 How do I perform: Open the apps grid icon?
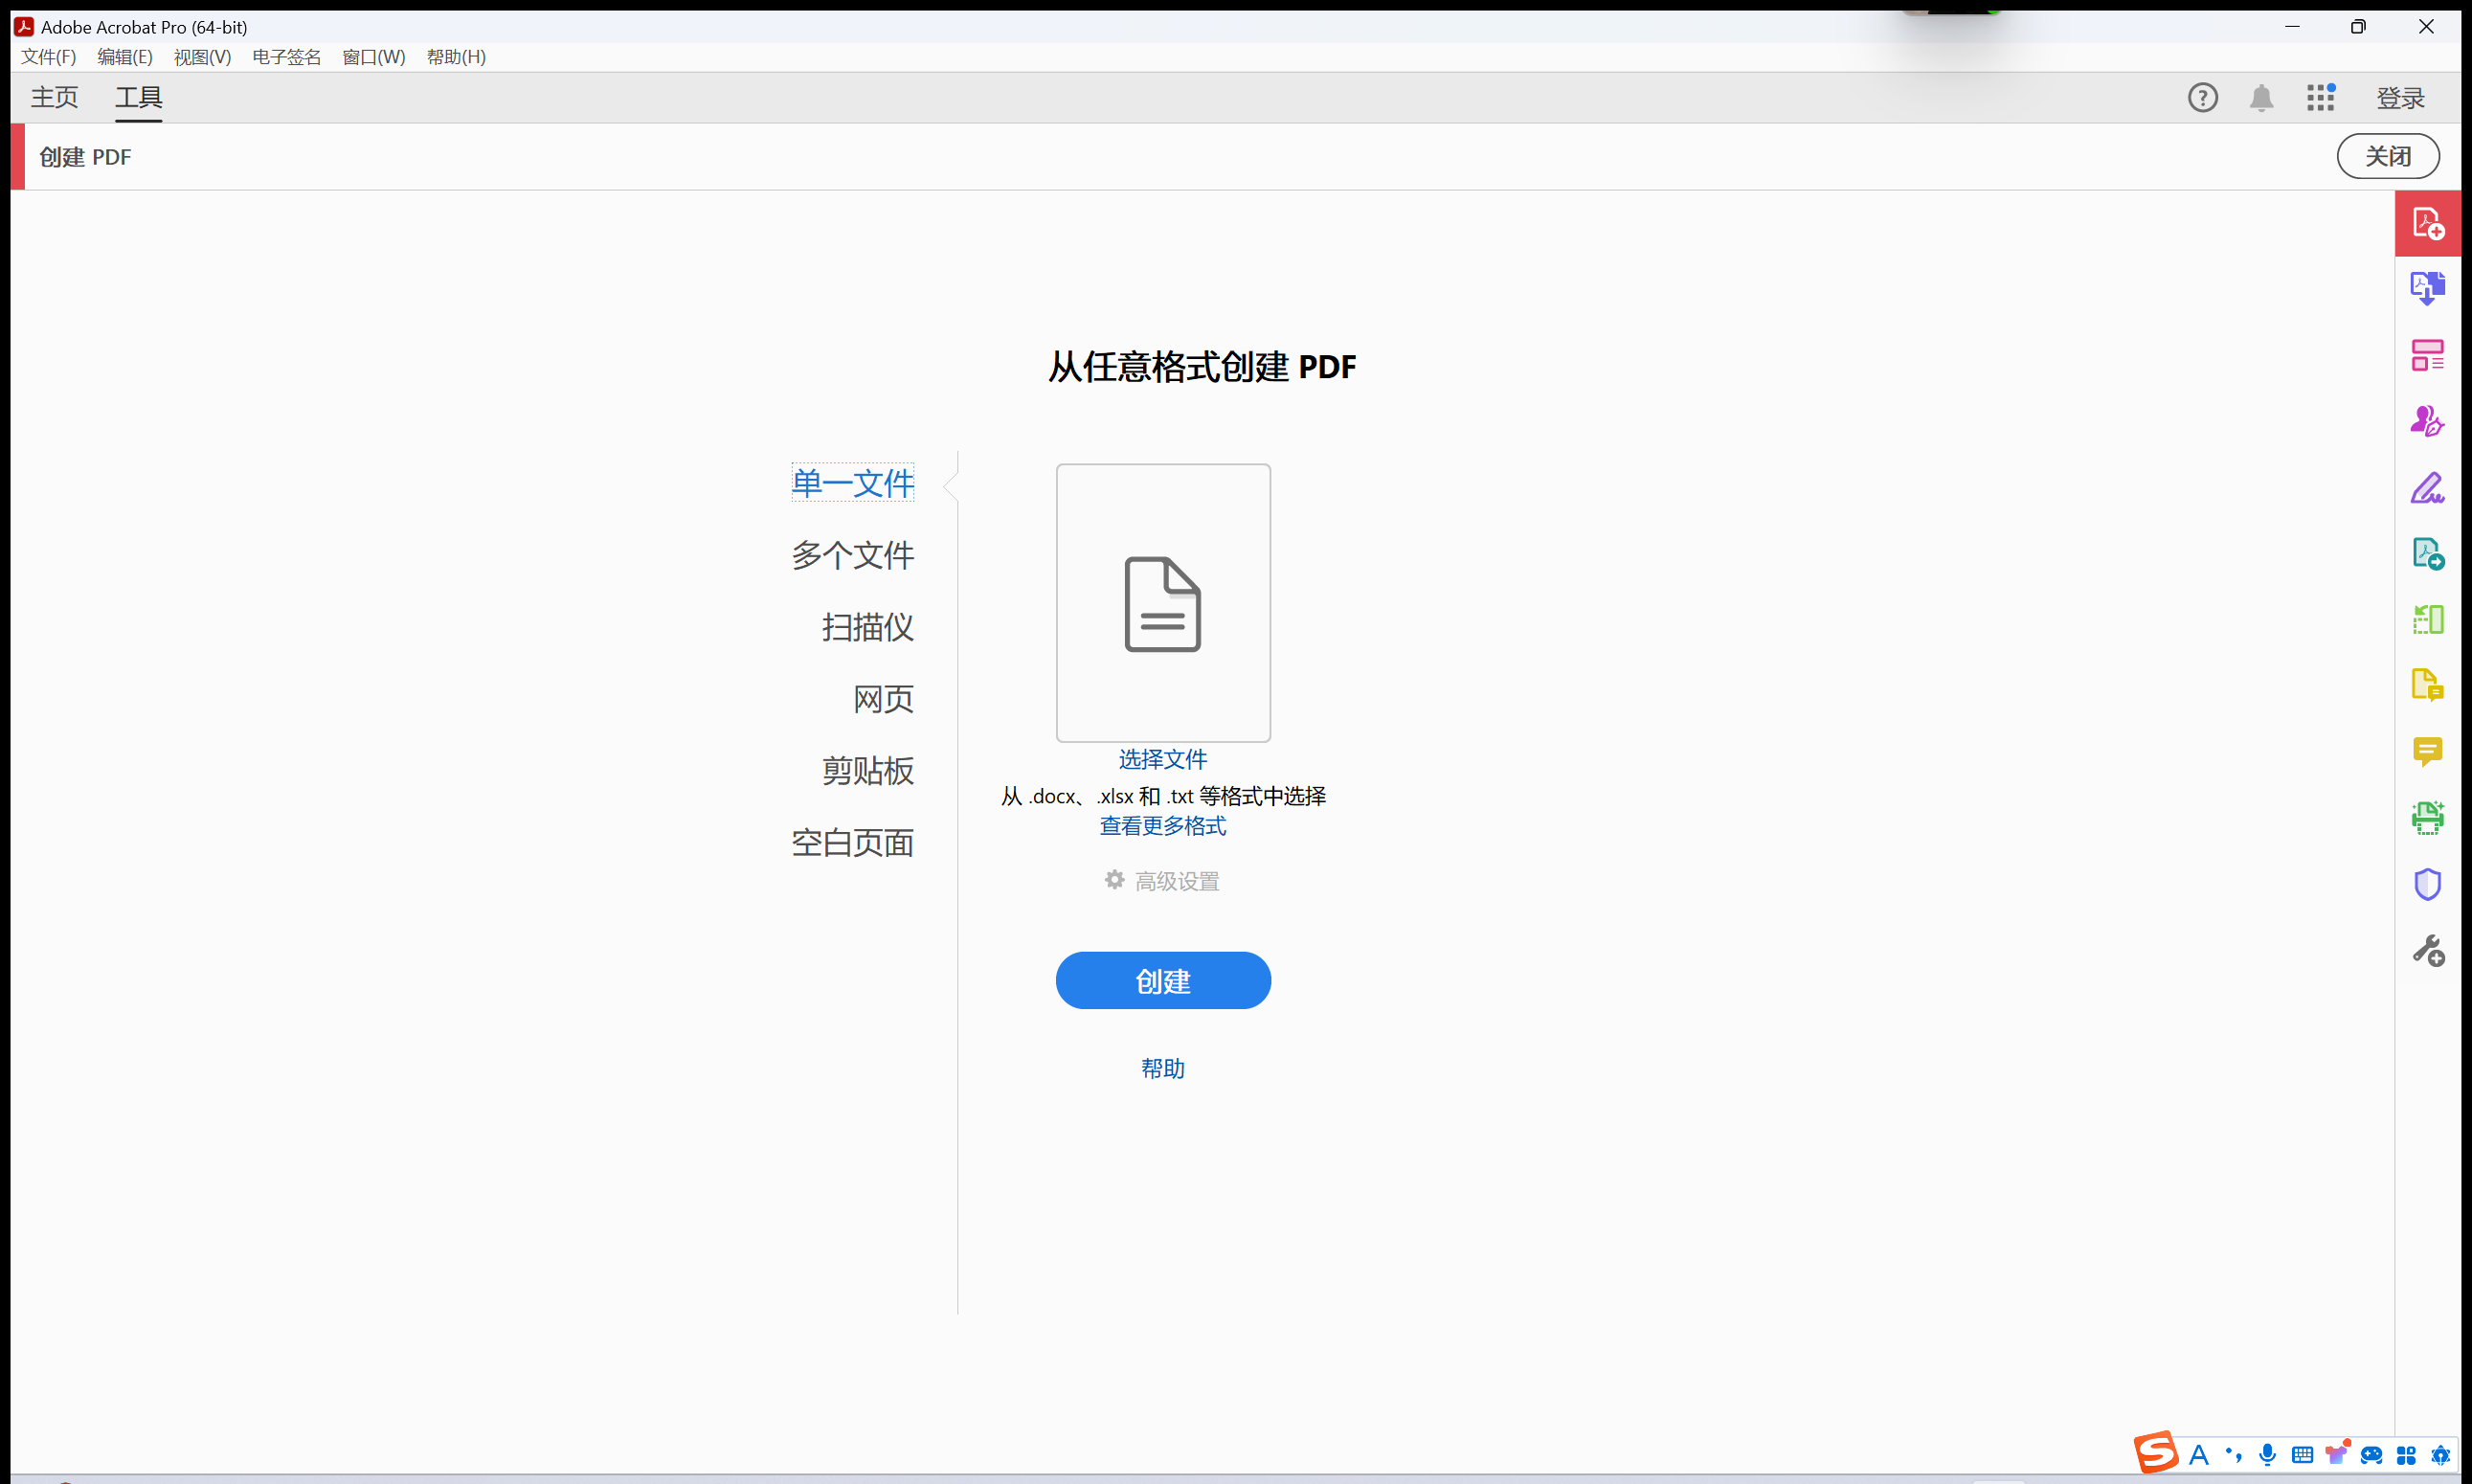[2320, 98]
